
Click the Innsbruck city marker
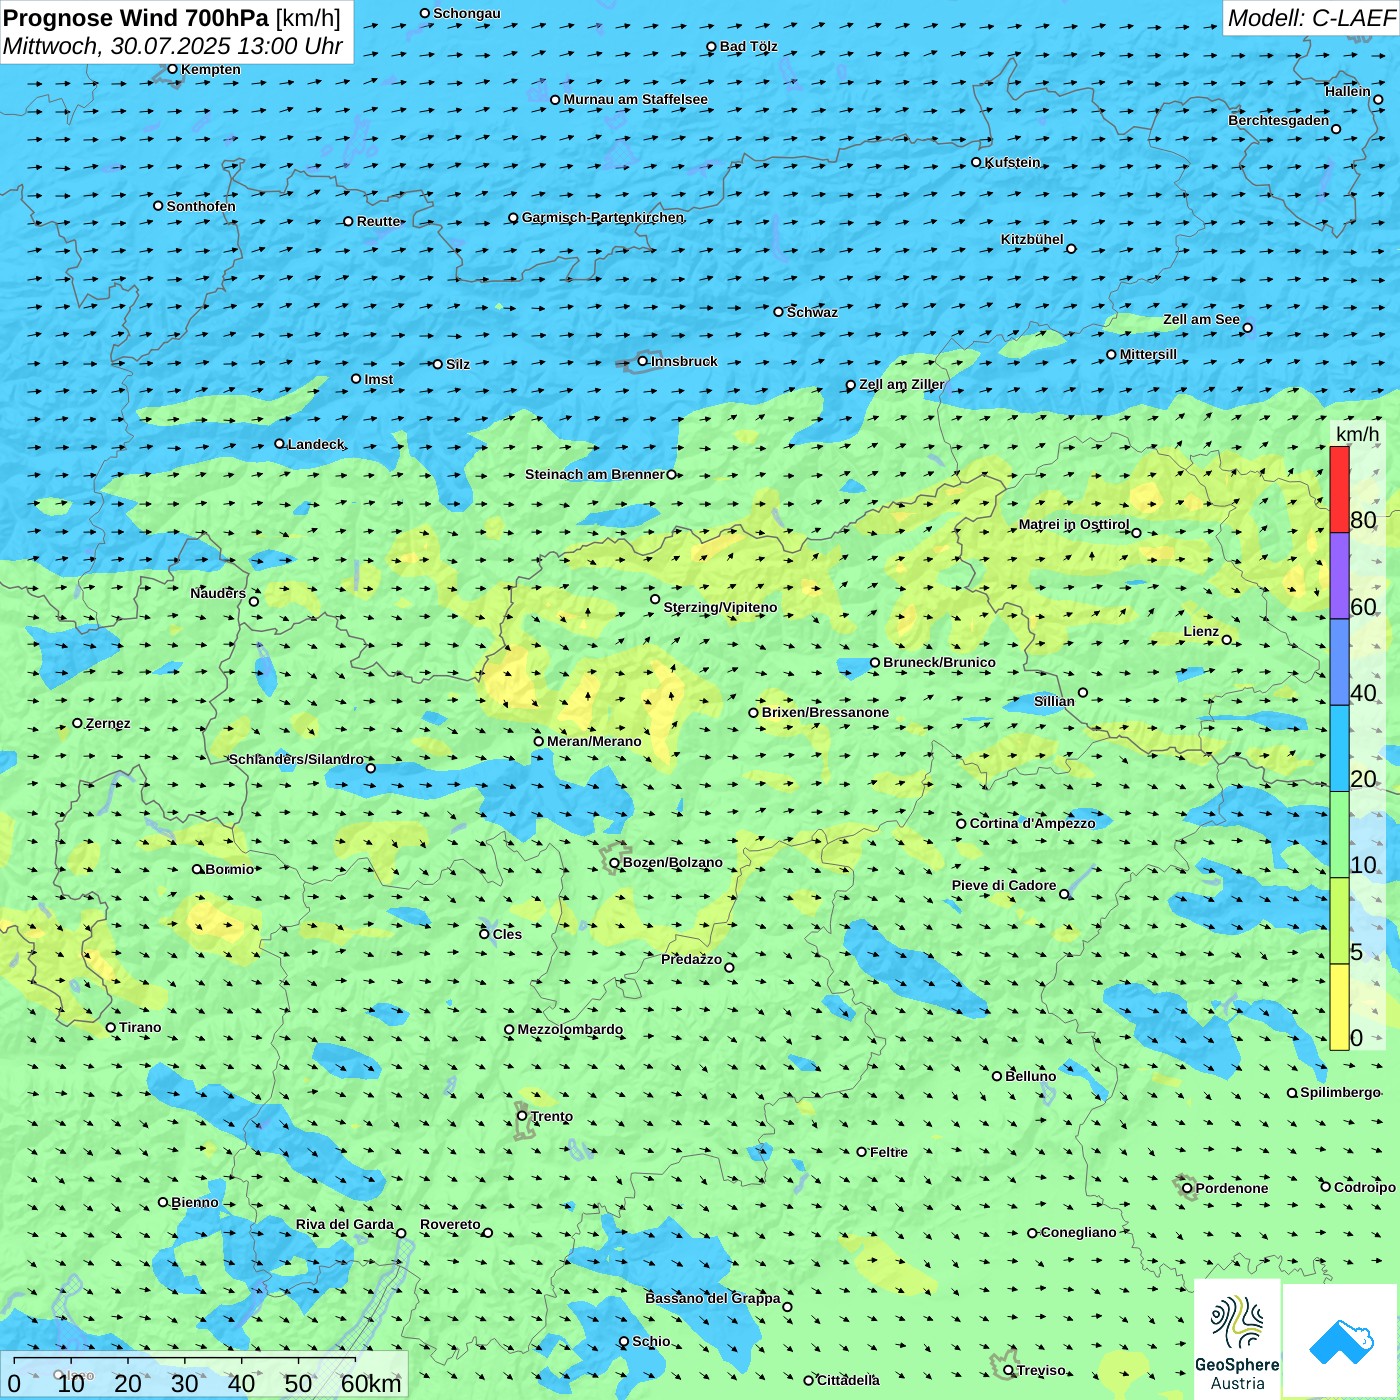click(x=643, y=361)
